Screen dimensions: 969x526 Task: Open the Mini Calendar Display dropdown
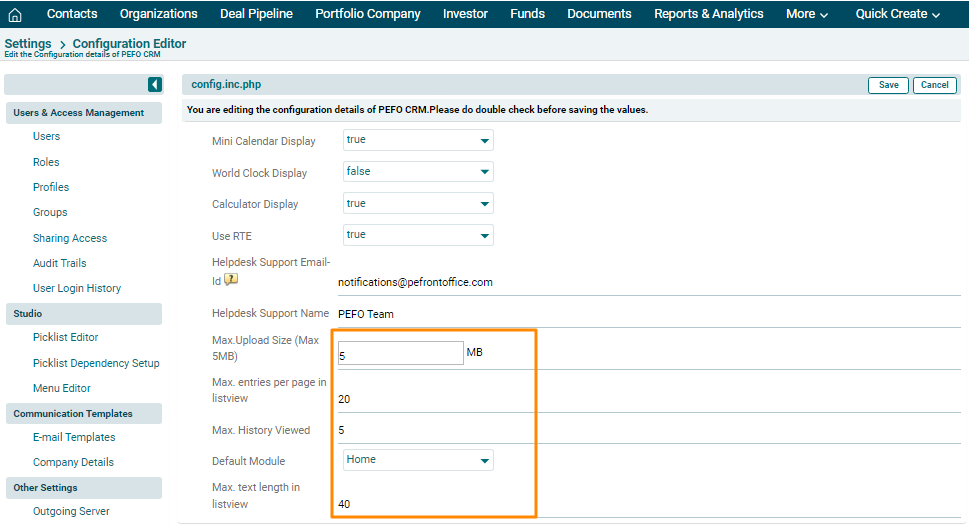pyautogui.click(x=418, y=141)
